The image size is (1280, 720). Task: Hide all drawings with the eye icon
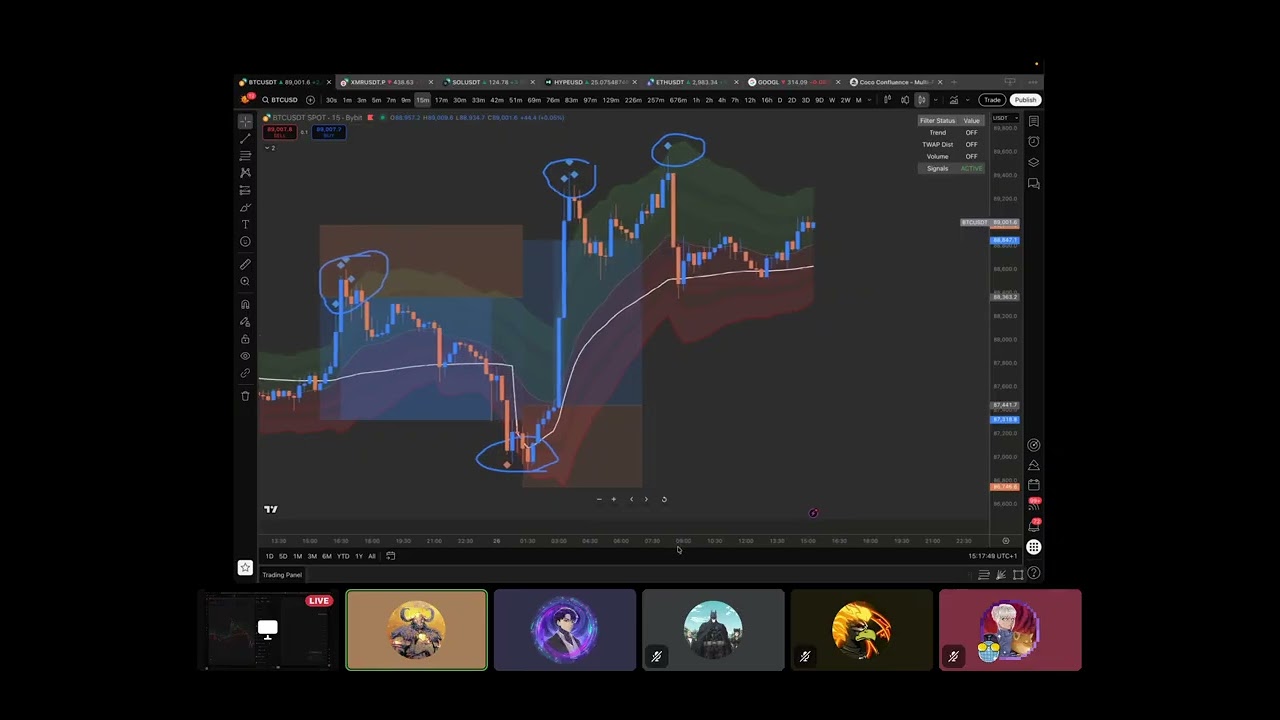click(x=245, y=356)
